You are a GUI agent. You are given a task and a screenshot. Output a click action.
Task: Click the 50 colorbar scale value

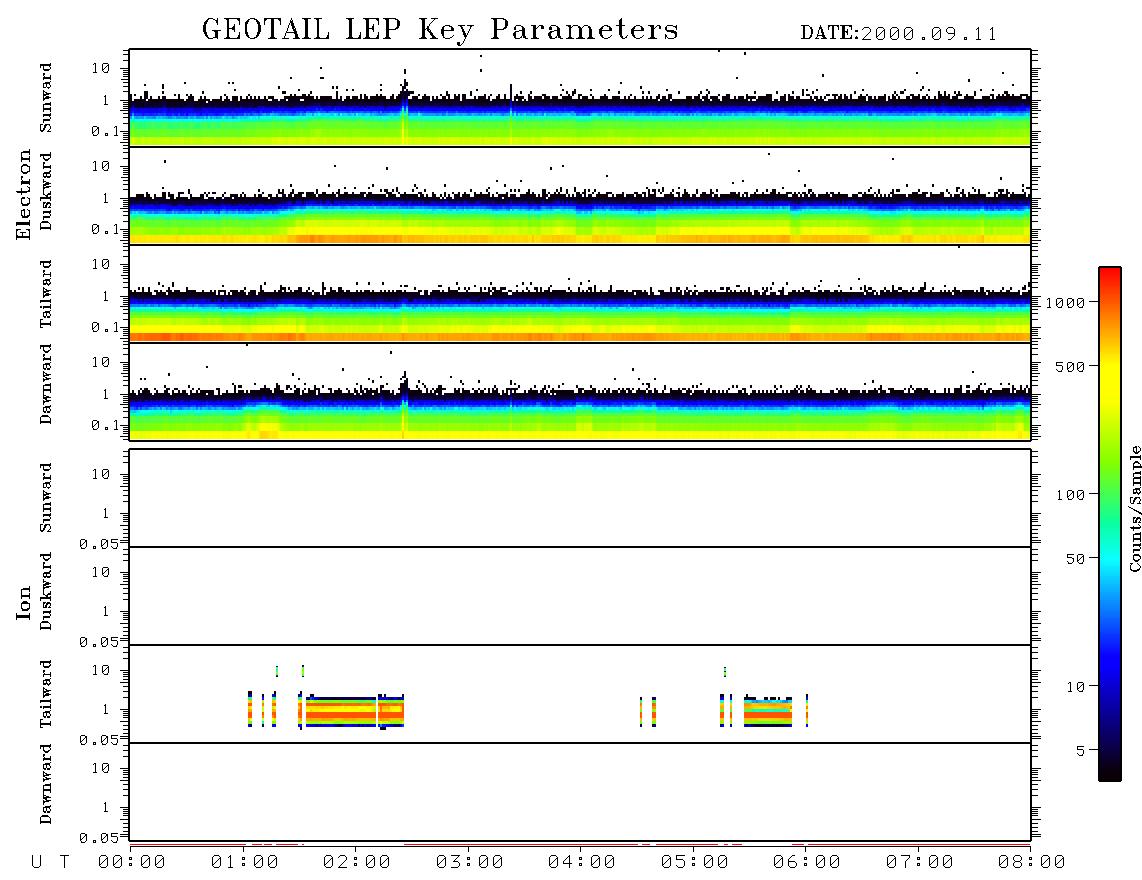coord(1075,559)
